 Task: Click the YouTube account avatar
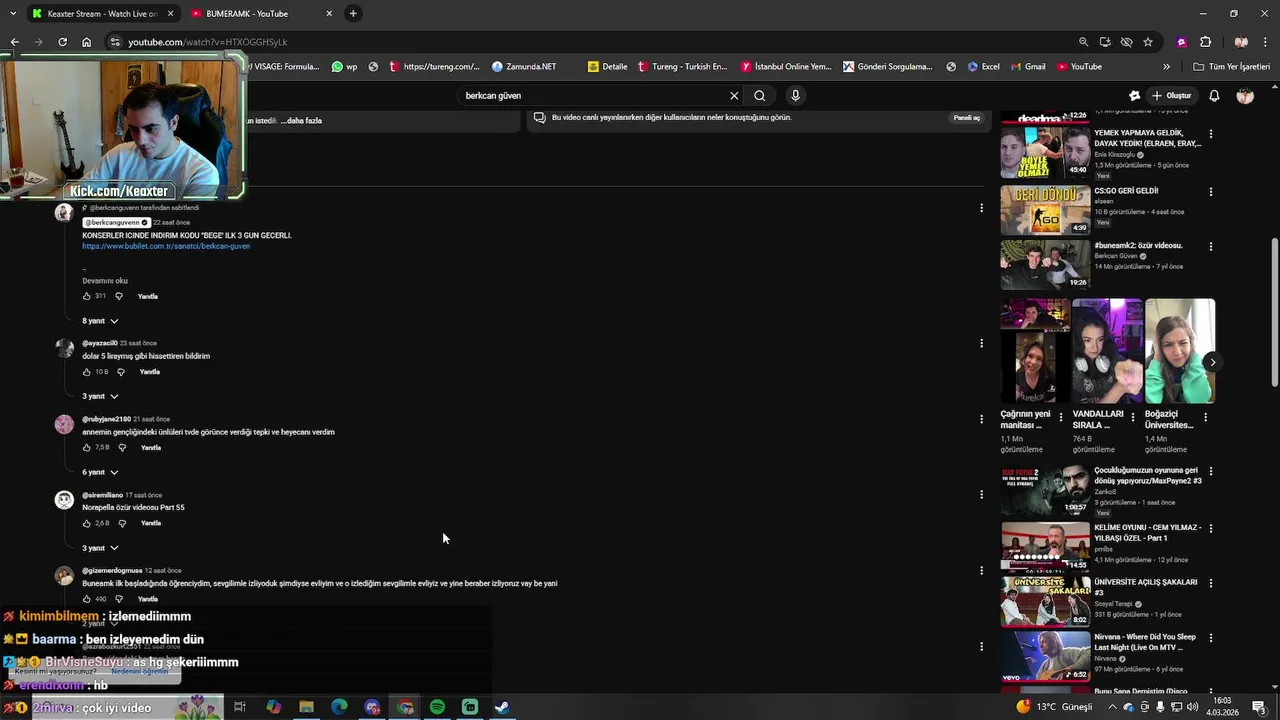pyautogui.click(x=1245, y=96)
